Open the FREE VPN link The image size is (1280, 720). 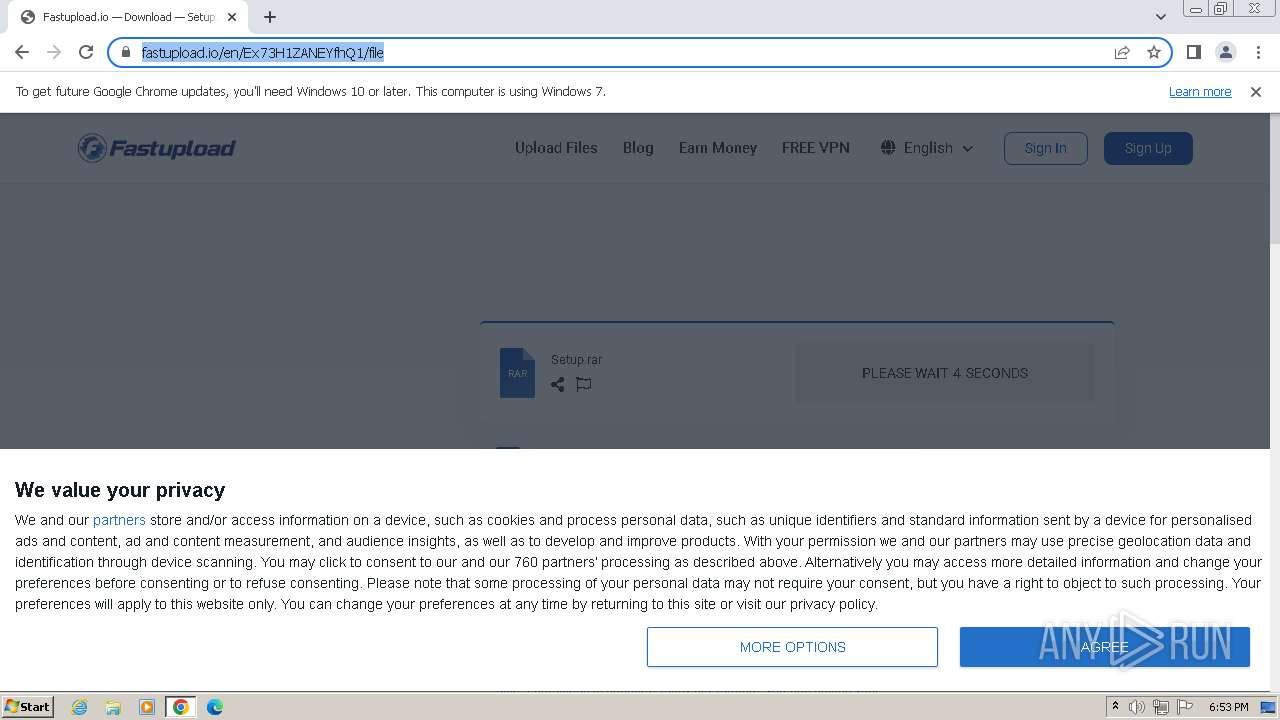click(x=816, y=148)
